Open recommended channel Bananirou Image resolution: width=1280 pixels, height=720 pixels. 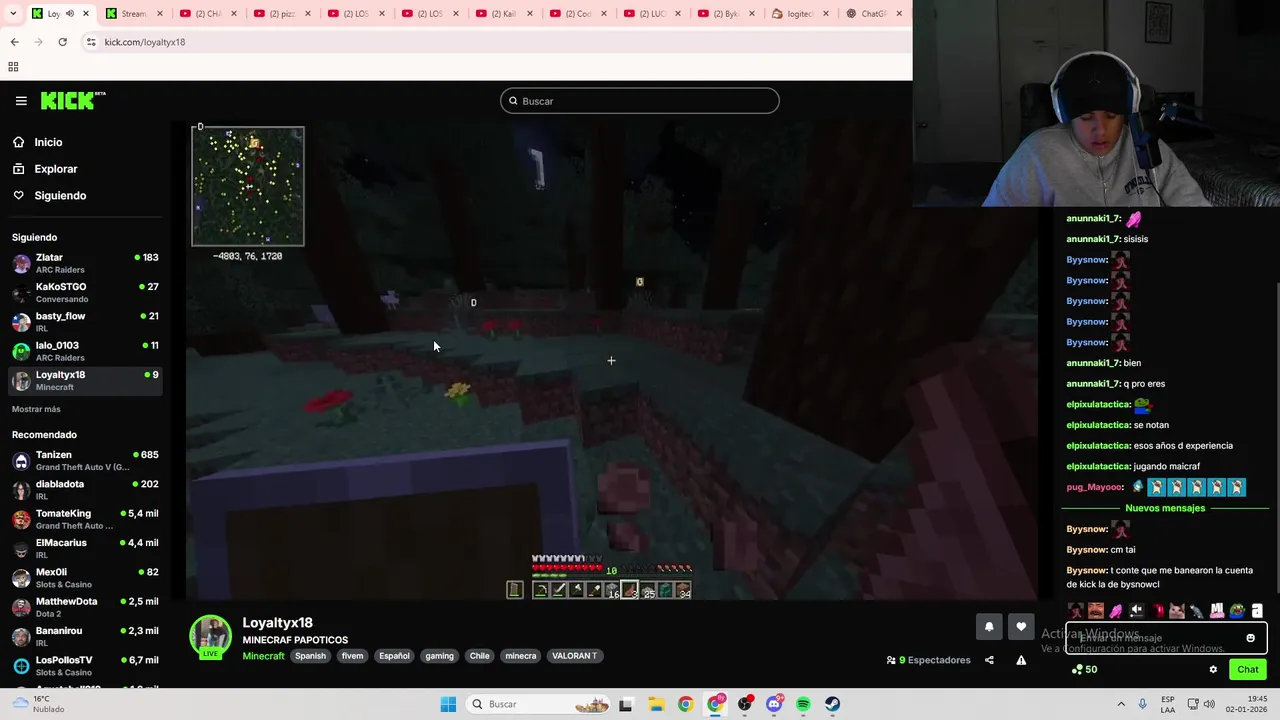point(85,636)
